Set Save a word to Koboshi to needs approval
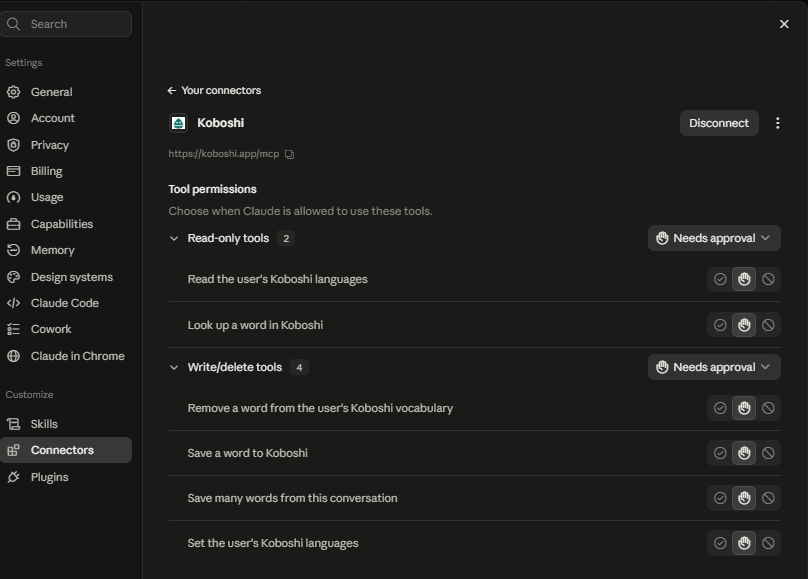Image resolution: width=808 pixels, height=579 pixels. [744, 453]
